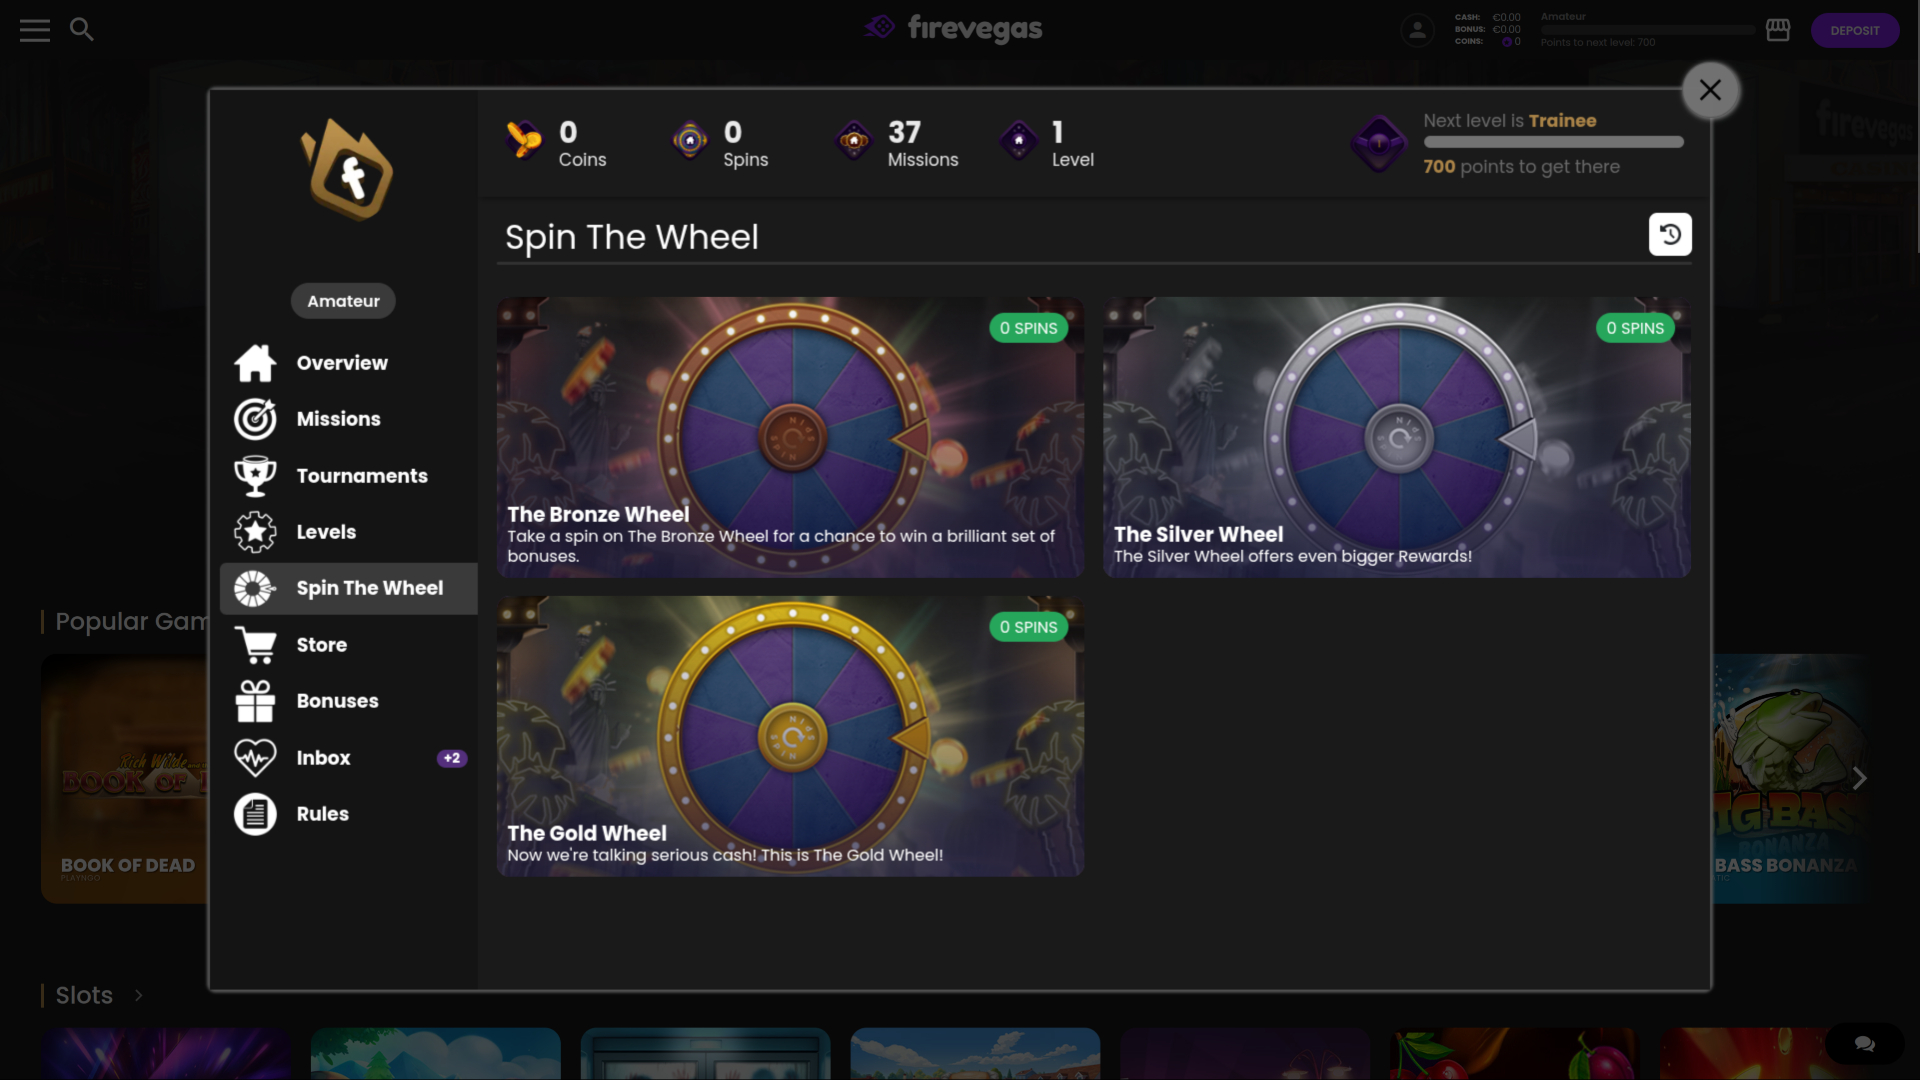
Task: Click the search magnifier icon
Action: click(x=82, y=30)
